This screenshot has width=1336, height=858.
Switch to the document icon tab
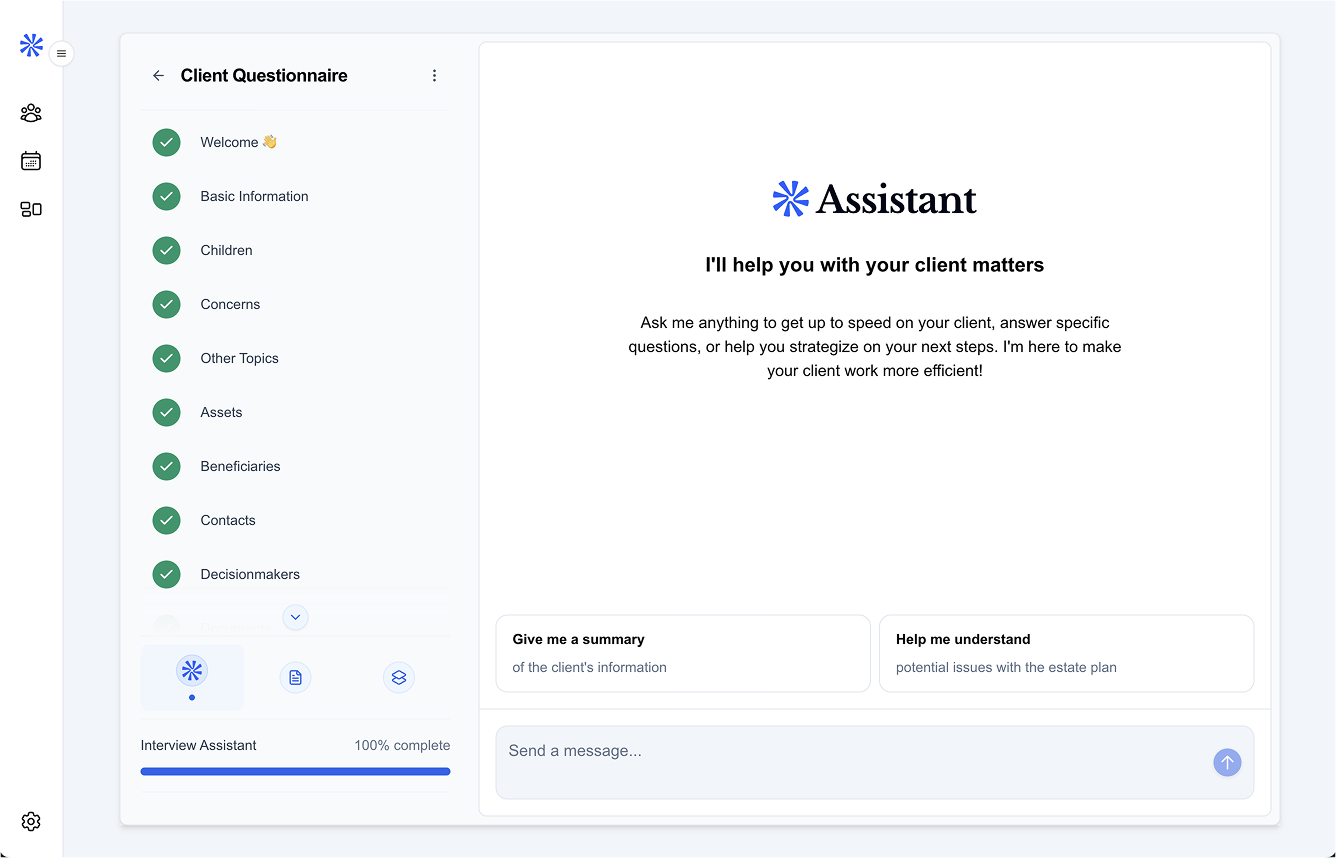pos(295,677)
